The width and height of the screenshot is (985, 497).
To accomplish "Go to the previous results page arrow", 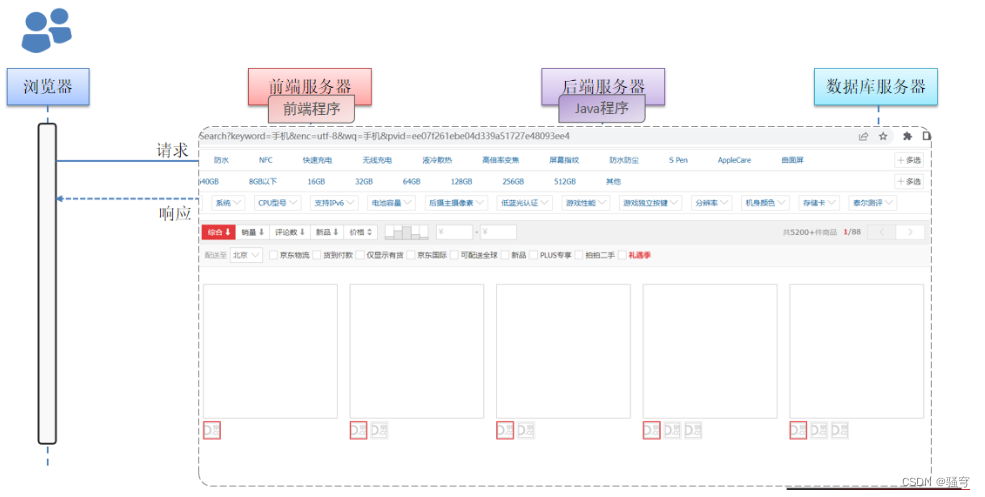I will coord(881,232).
